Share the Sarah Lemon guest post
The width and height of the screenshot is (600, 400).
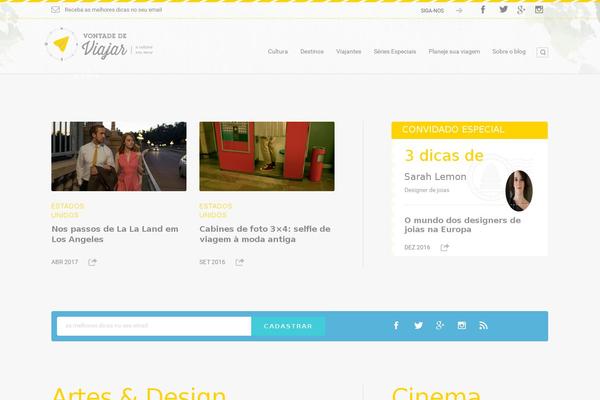point(444,248)
